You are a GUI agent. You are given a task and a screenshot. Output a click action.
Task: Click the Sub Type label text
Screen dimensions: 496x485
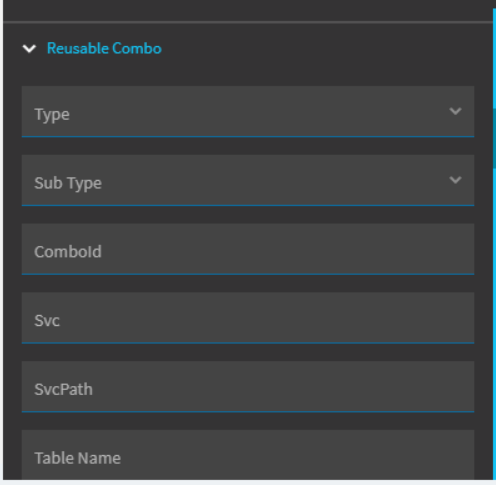coord(68,183)
